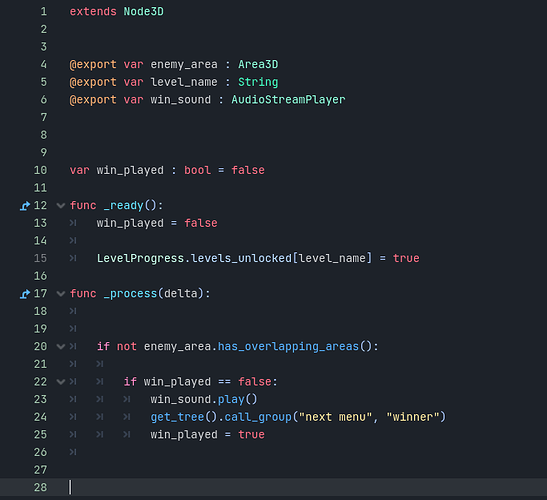Click line number 10 in the gutter

pyautogui.click(x=40, y=170)
